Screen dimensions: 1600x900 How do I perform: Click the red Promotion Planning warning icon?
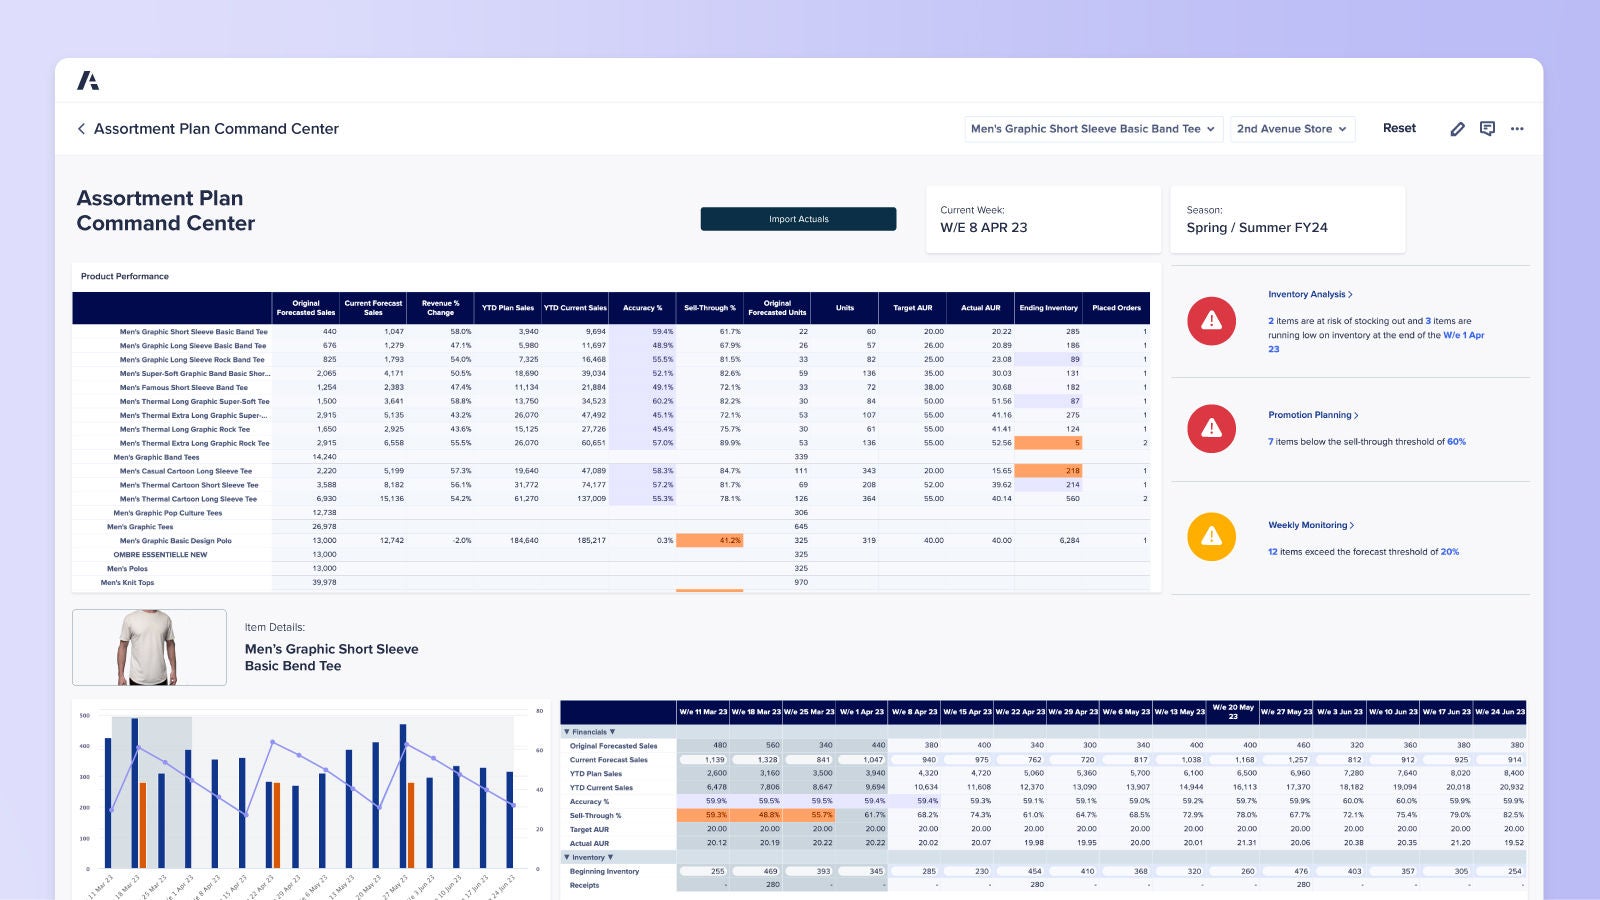click(x=1211, y=428)
